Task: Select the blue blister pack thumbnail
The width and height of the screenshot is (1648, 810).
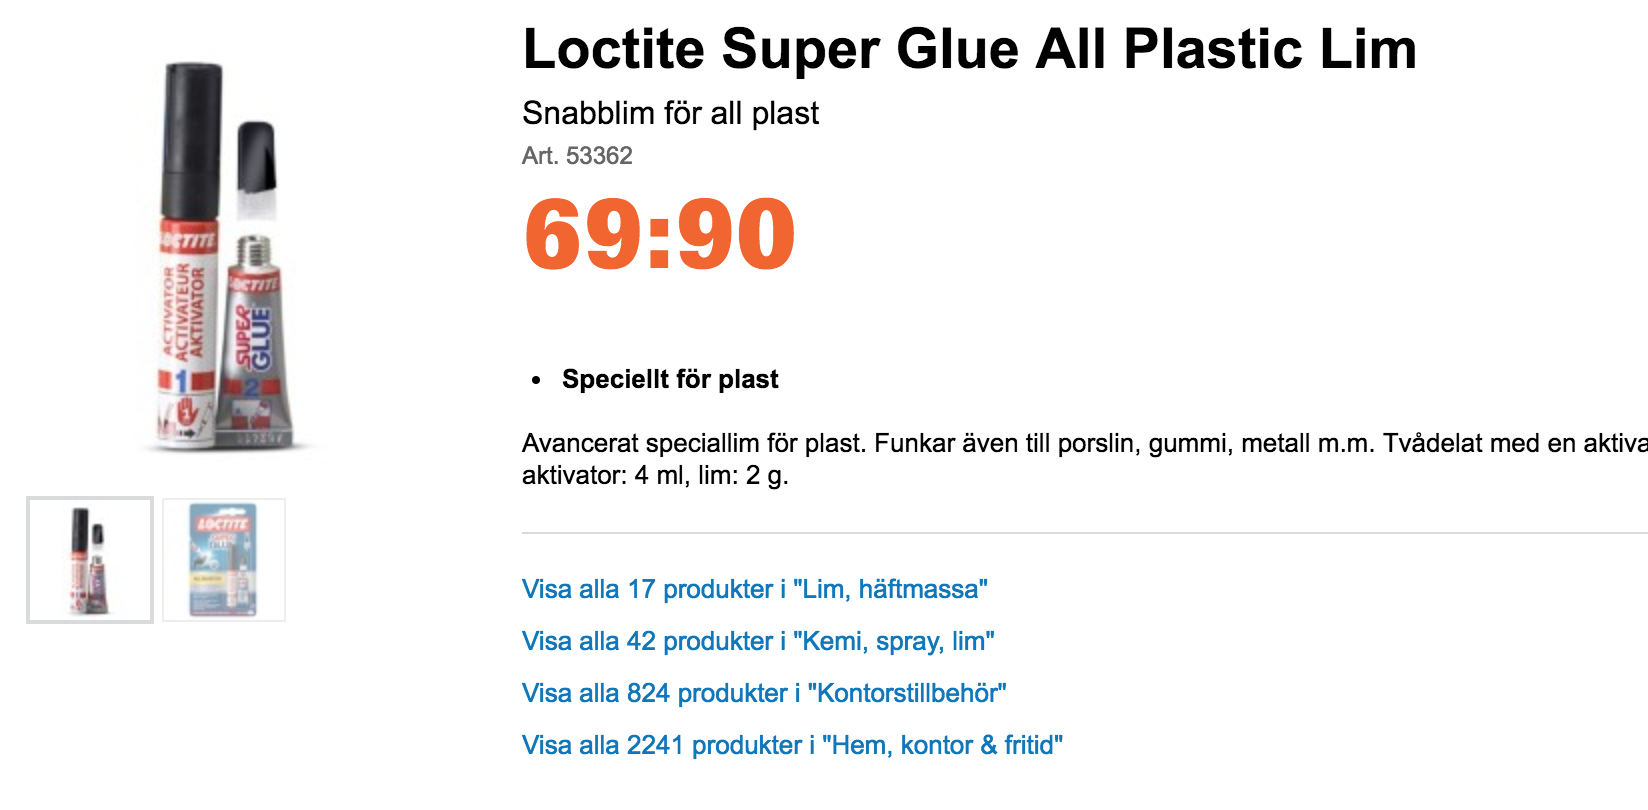Action: click(x=224, y=560)
